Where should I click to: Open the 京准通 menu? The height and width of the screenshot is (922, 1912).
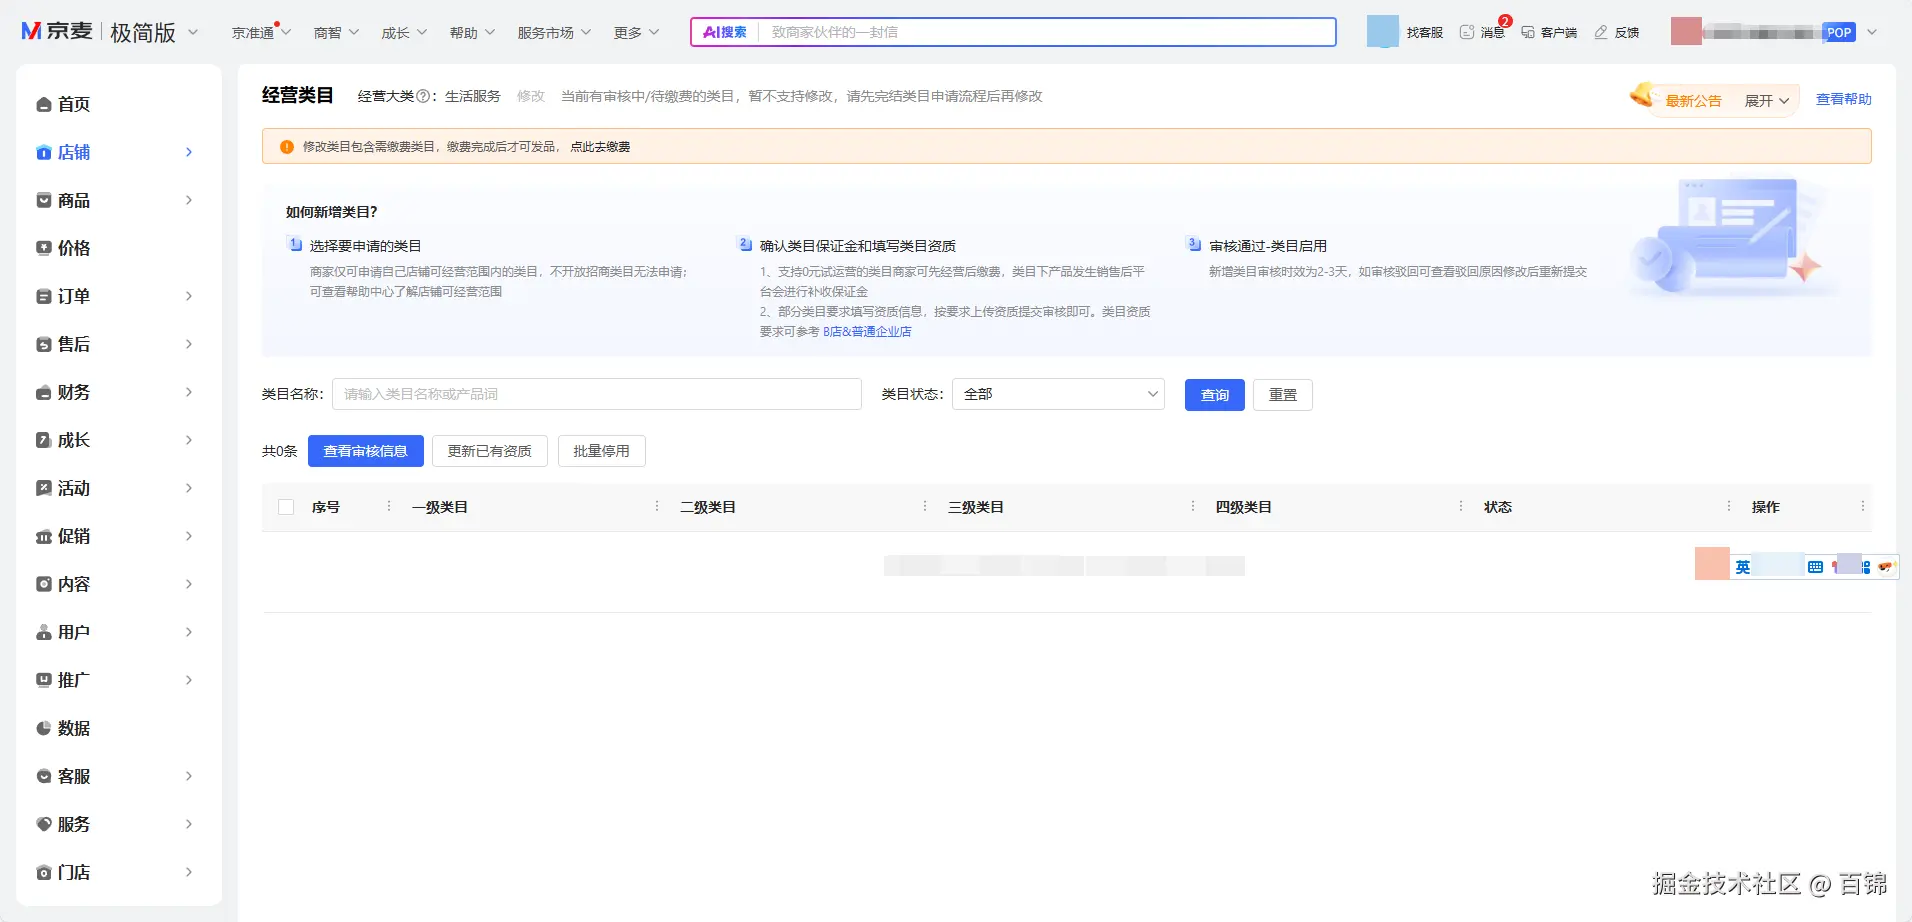253,32
